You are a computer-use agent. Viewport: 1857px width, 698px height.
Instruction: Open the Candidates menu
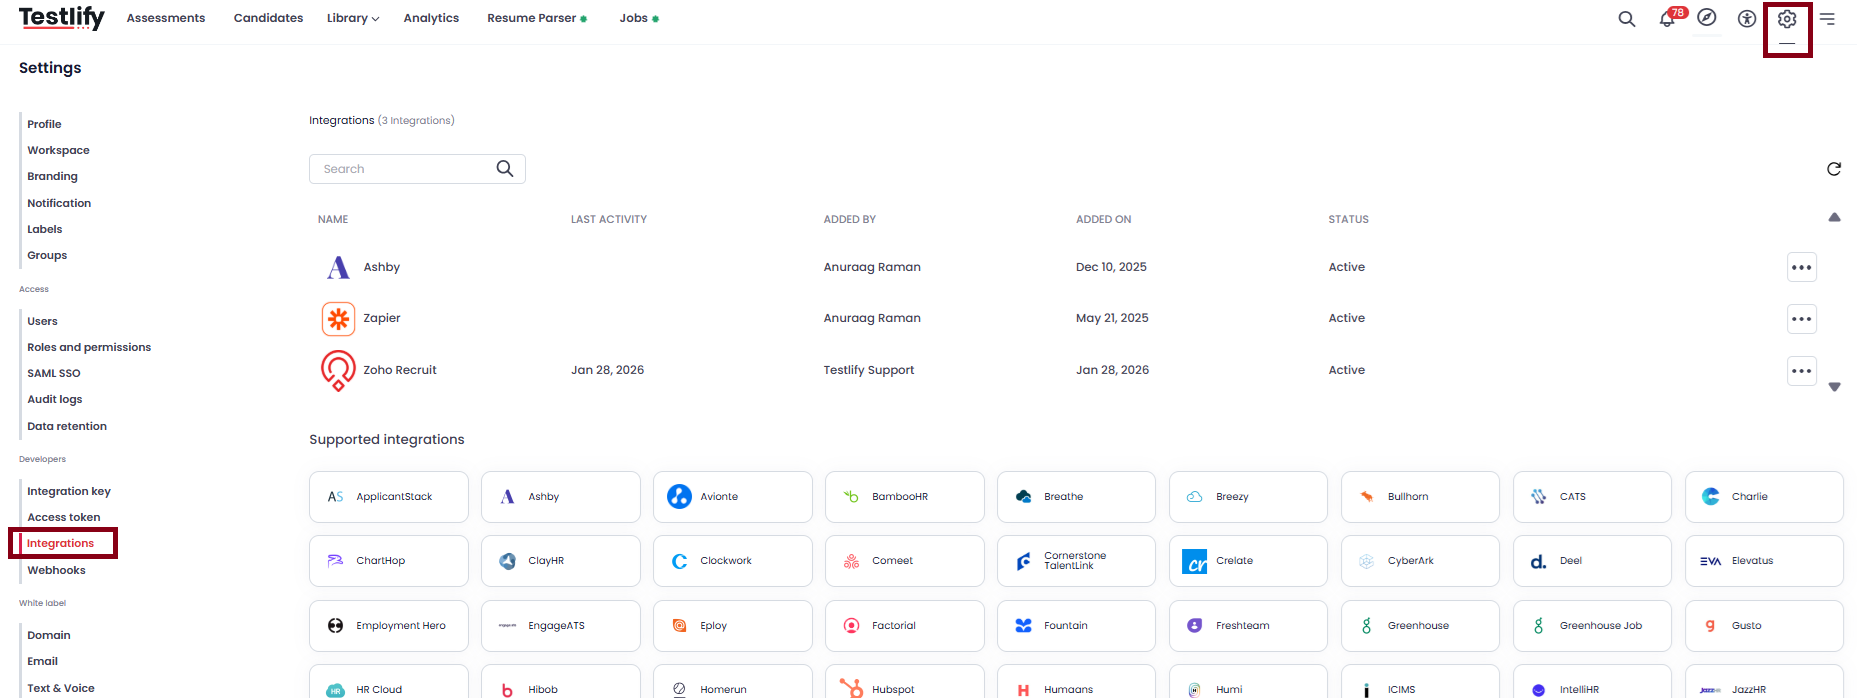point(268,18)
